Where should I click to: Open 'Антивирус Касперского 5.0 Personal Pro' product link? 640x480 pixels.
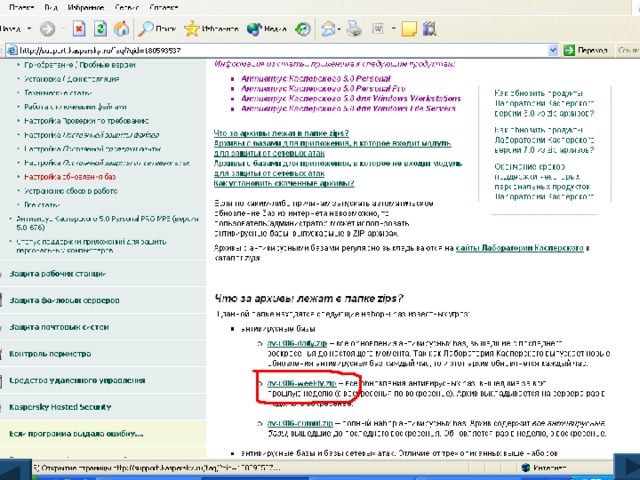click(x=301, y=87)
